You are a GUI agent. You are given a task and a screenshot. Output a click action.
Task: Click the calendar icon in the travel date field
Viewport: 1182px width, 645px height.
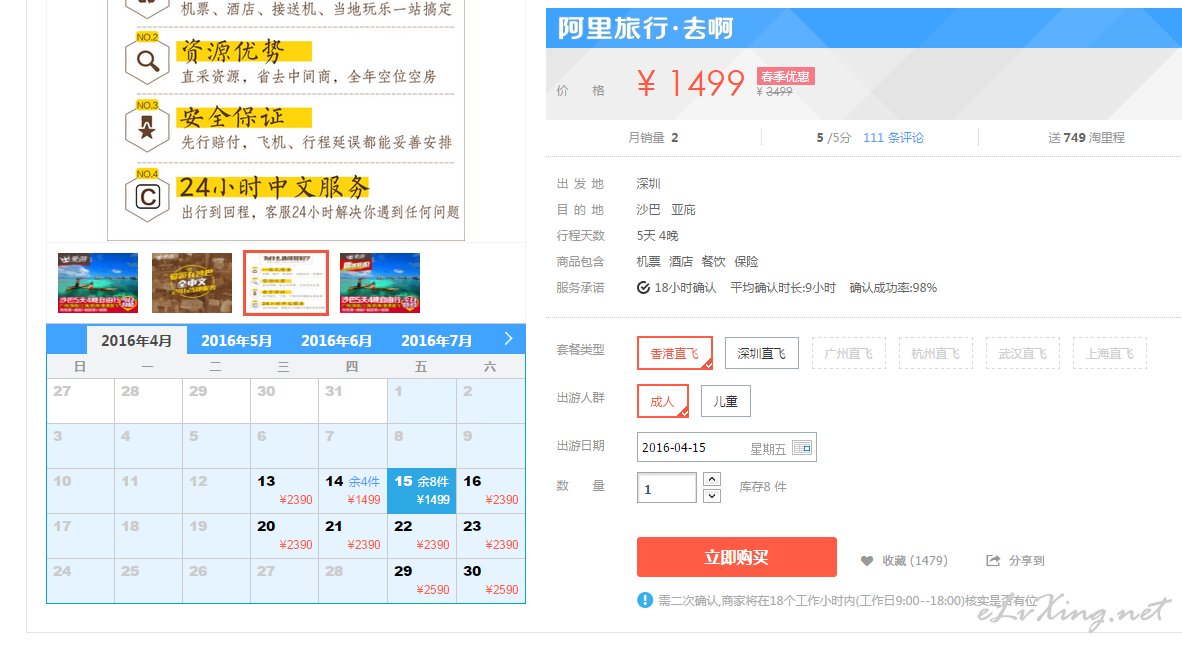click(801, 448)
